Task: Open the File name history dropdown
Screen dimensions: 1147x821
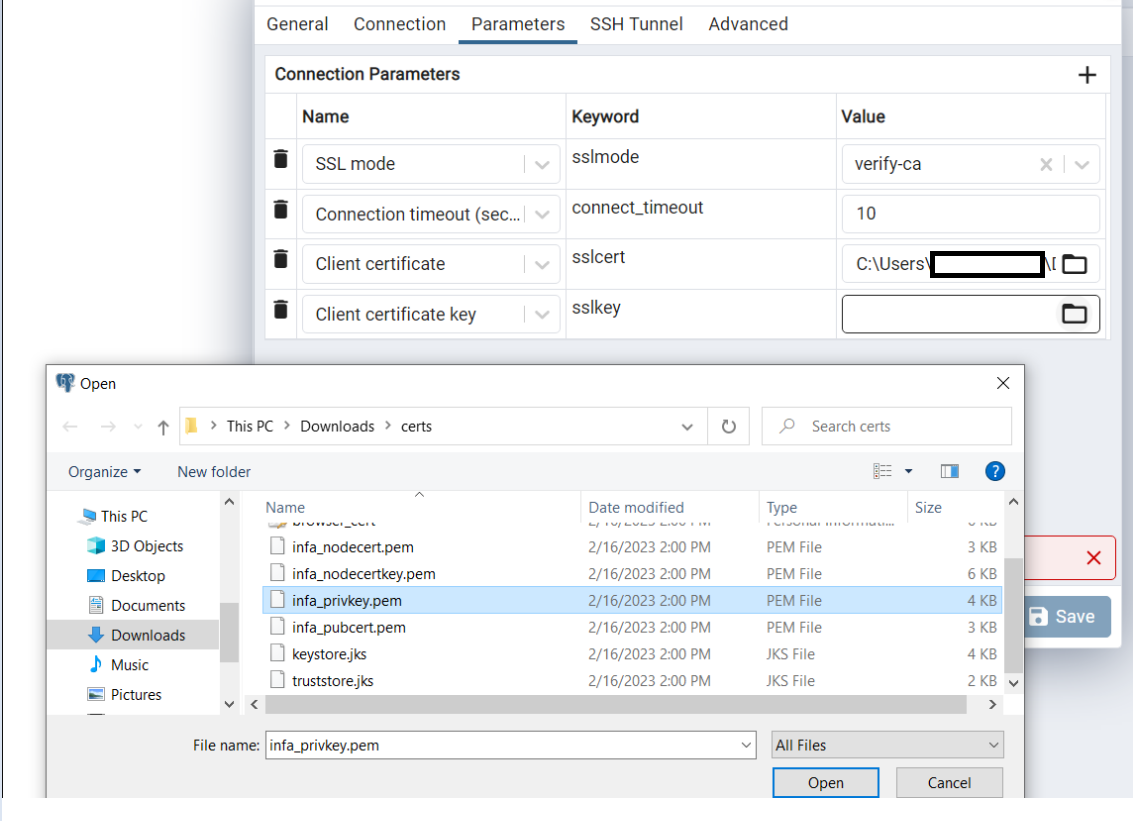Action: (x=746, y=745)
